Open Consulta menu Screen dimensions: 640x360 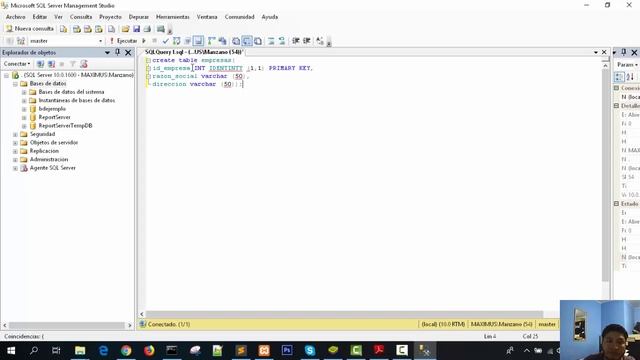tap(81, 17)
